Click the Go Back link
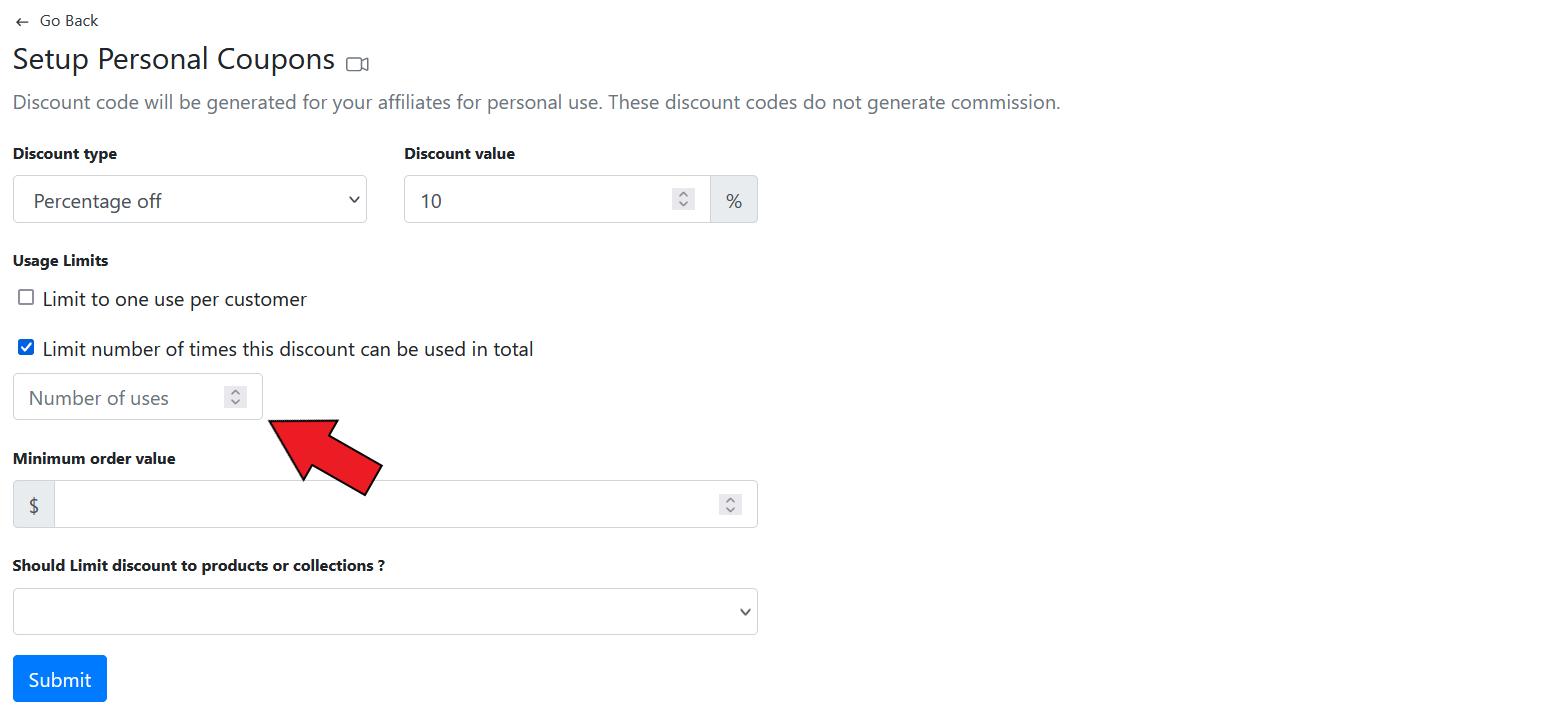The image size is (1551, 712). click(68, 21)
